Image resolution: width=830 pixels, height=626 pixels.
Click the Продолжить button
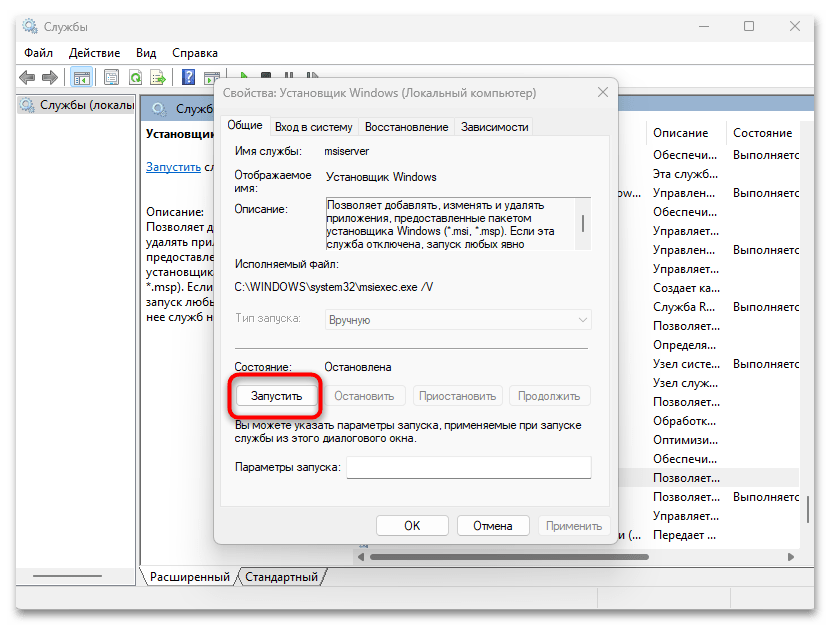[549, 396]
